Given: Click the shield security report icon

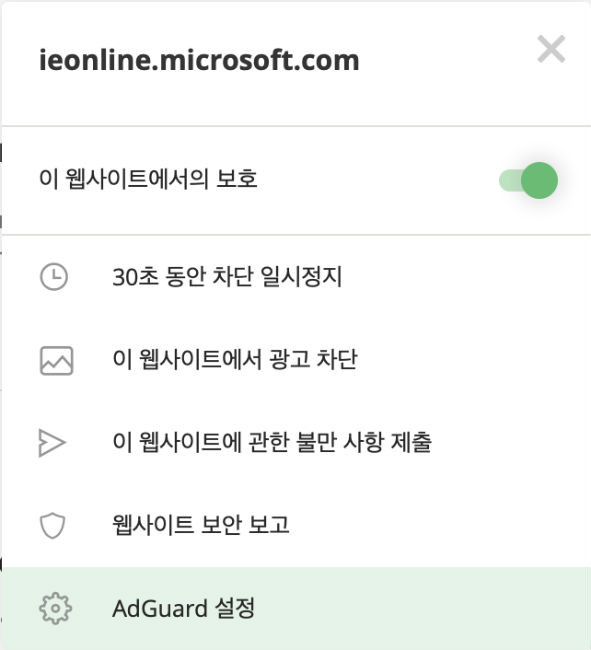Looking at the screenshot, I should coord(52,526).
